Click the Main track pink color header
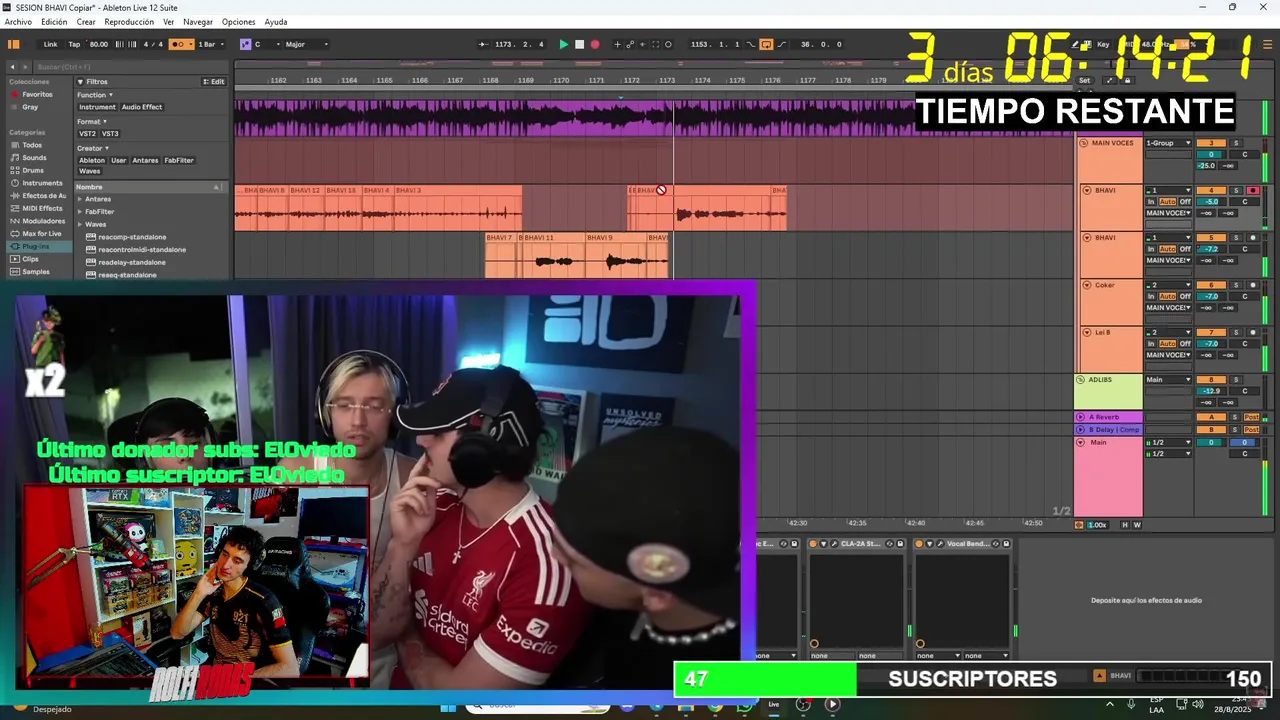1280x720 pixels. tap(1108, 477)
